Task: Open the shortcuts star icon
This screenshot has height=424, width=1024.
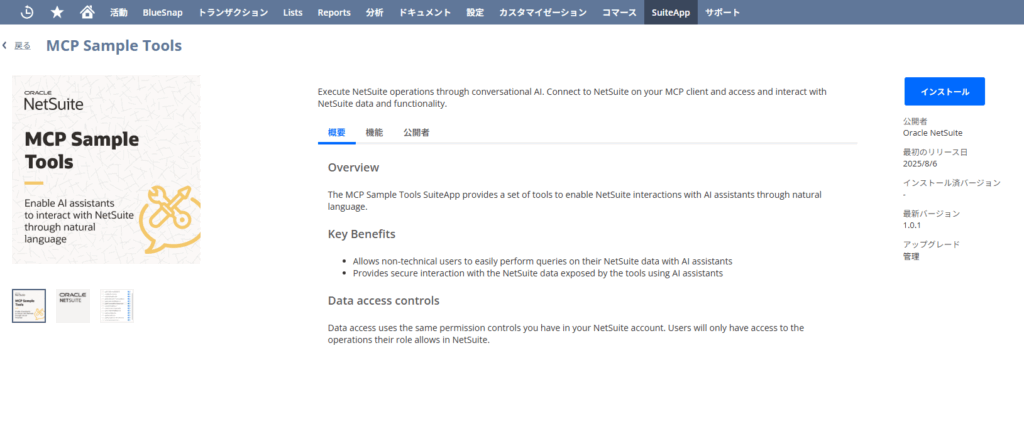Action: pyautogui.click(x=57, y=12)
